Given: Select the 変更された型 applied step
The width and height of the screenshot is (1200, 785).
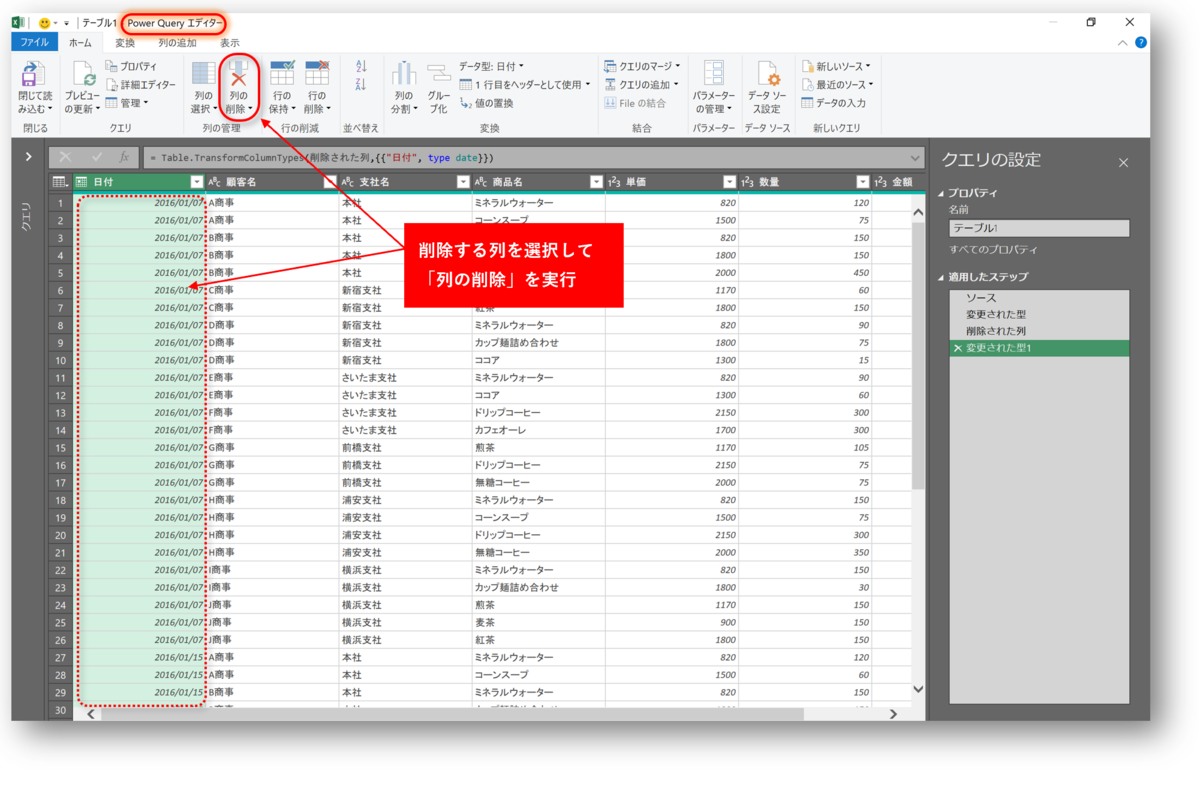Looking at the screenshot, I should [1039, 315].
